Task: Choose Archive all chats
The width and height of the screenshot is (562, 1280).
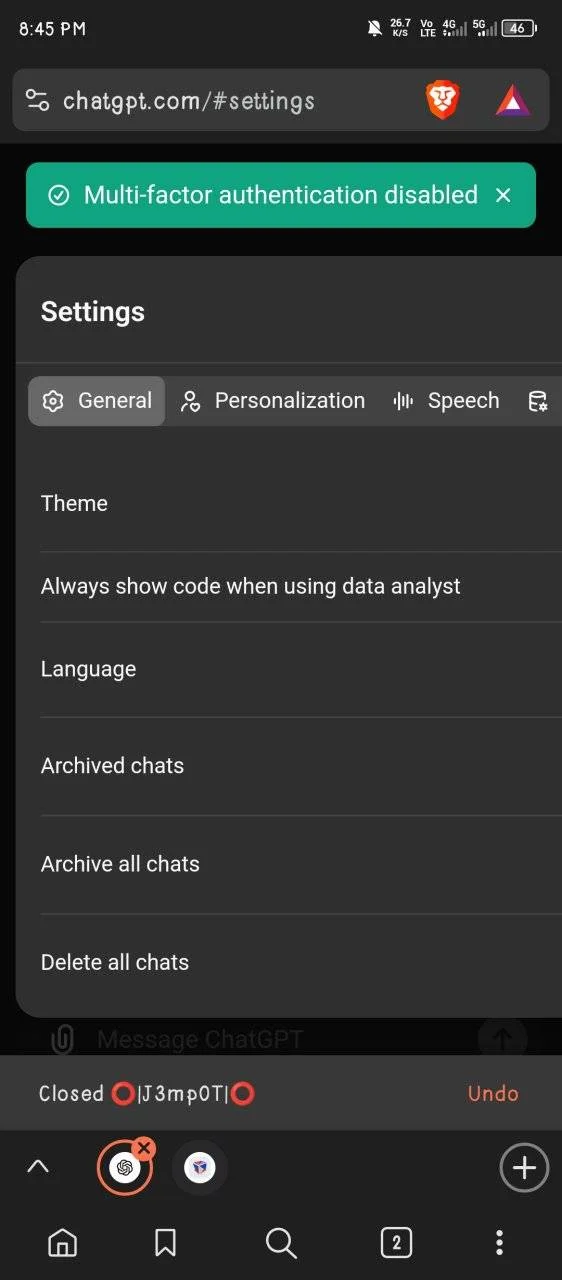Action: coord(301,864)
